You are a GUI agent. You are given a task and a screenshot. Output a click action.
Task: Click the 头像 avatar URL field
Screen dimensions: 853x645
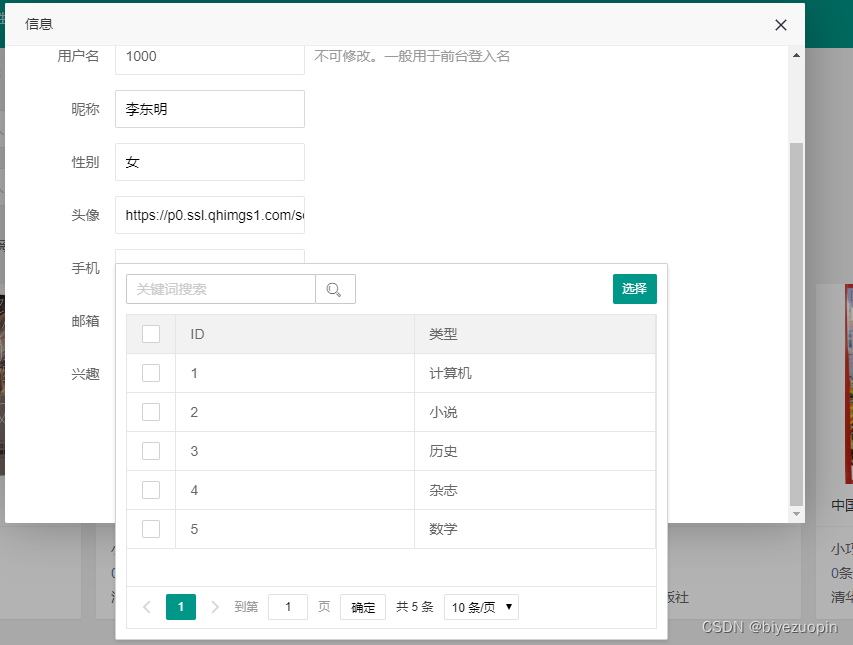pyautogui.click(x=209, y=215)
